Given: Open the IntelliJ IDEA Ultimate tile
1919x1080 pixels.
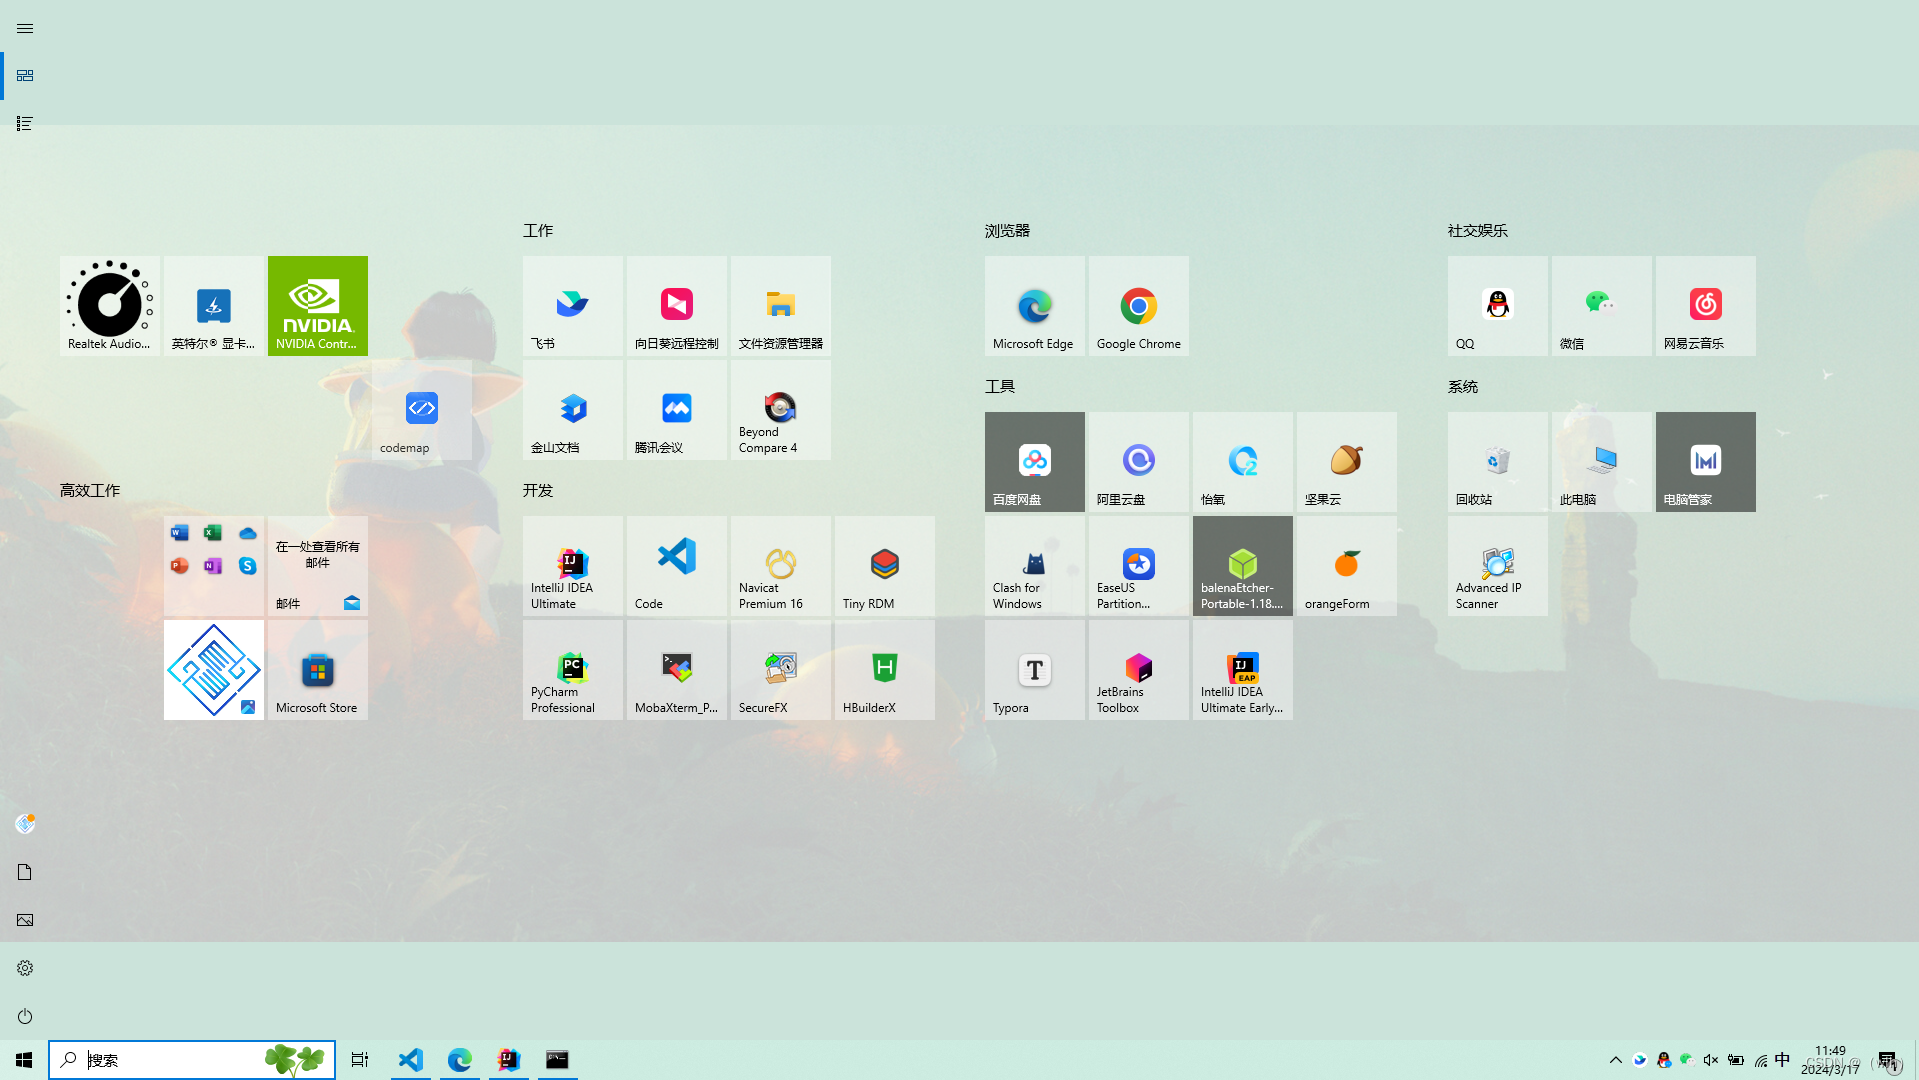Looking at the screenshot, I should (573, 566).
